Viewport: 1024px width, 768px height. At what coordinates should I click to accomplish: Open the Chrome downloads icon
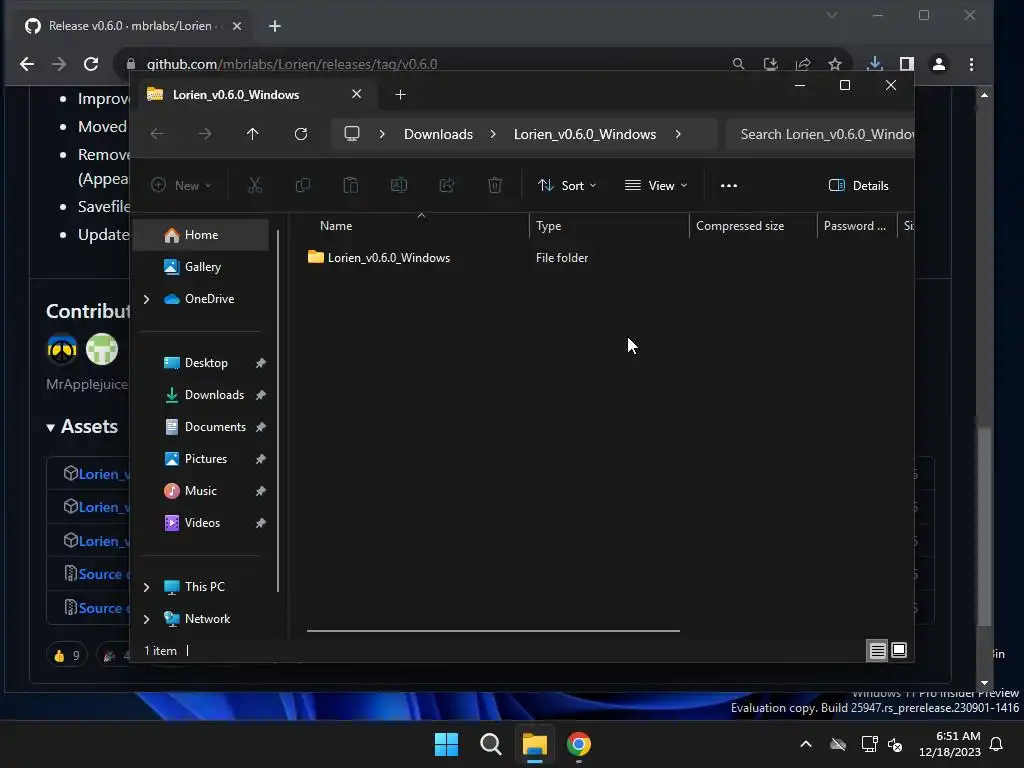pyautogui.click(x=874, y=64)
